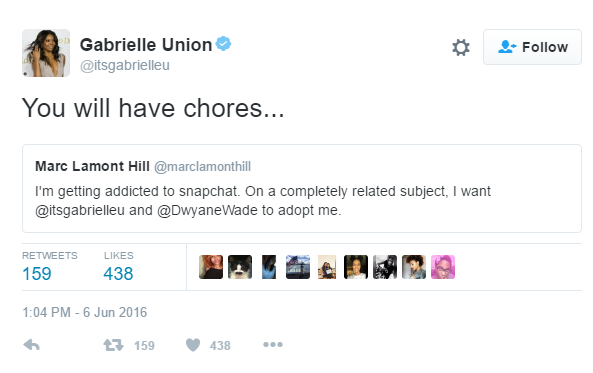Click the black-and-white cat avatar
The image size is (593, 373).
[x=240, y=267]
